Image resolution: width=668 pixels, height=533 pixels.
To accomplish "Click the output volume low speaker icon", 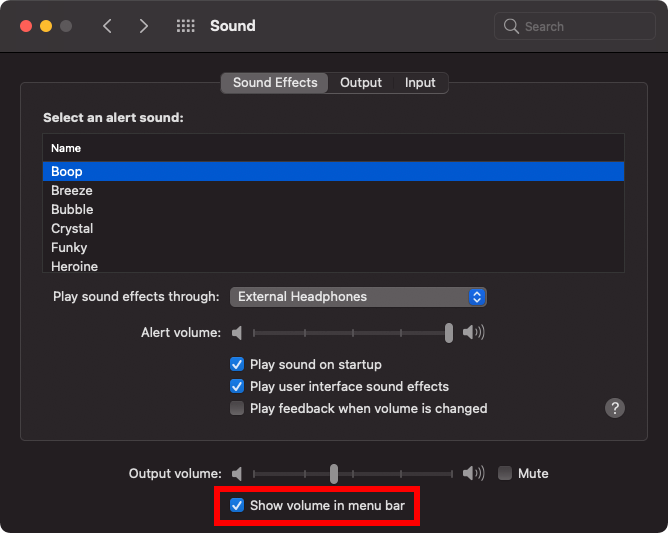I will pyautogui.click(x=237, y=473).
